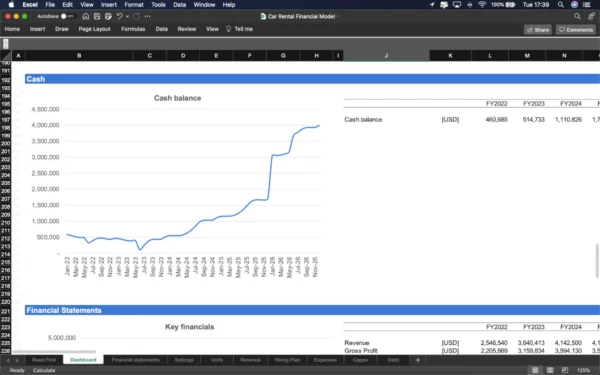Open the Home ribbon tab
The width and height of the screenshot is (600, 375).
tap(12, 29)
